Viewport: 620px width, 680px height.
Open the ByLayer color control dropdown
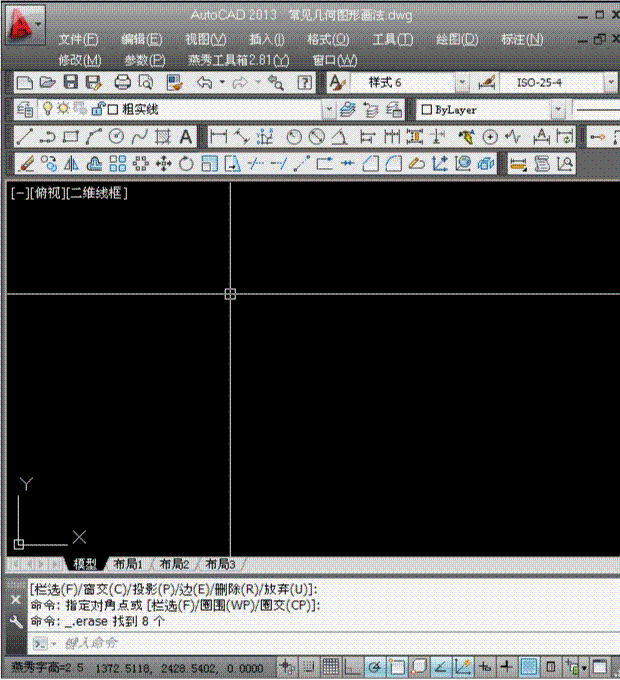click(x=558, y=110)
